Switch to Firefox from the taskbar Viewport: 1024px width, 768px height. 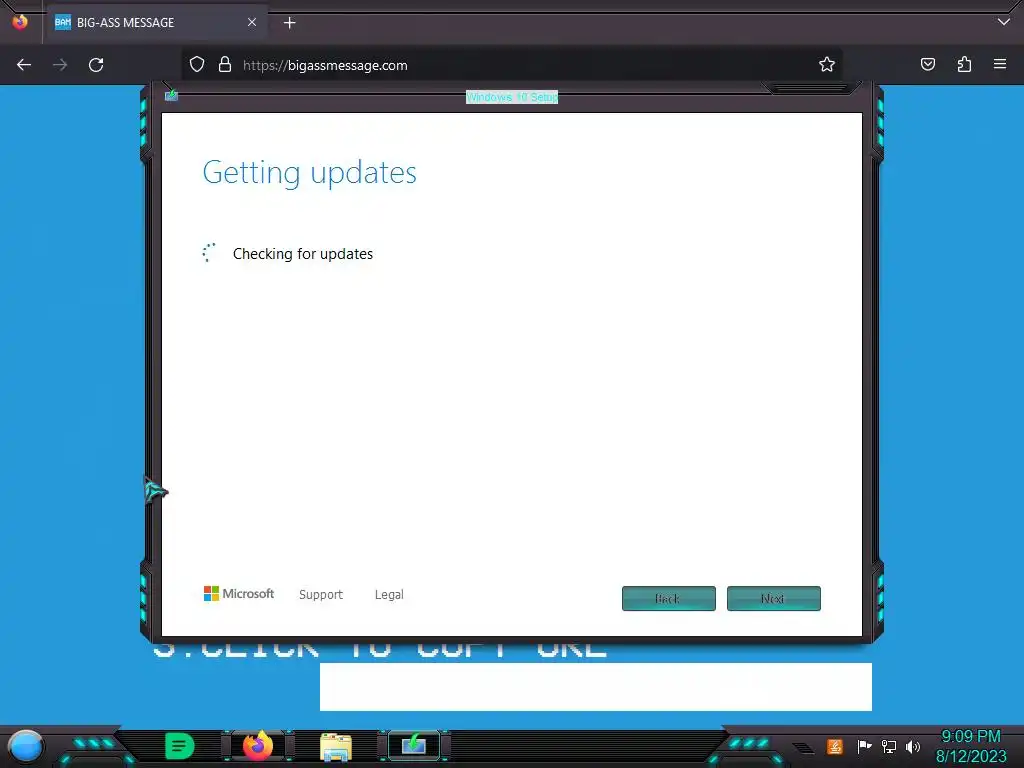click(x=258, y=746)
